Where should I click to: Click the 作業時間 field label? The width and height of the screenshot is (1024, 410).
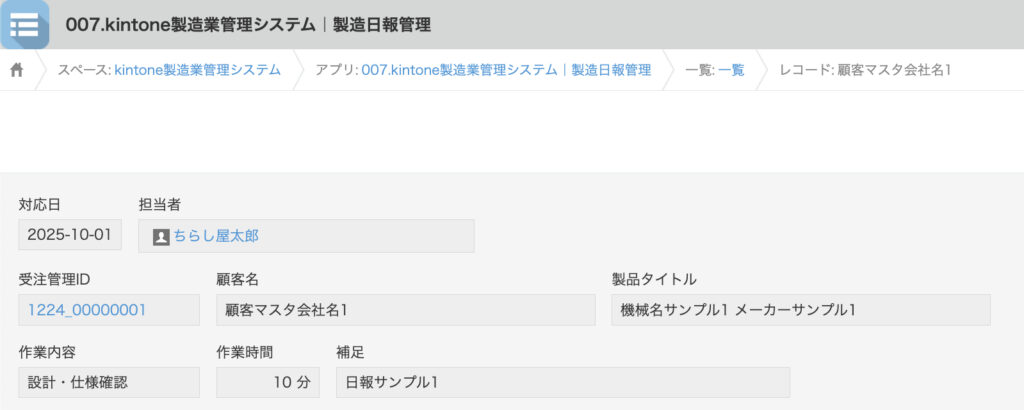(245, 352)
